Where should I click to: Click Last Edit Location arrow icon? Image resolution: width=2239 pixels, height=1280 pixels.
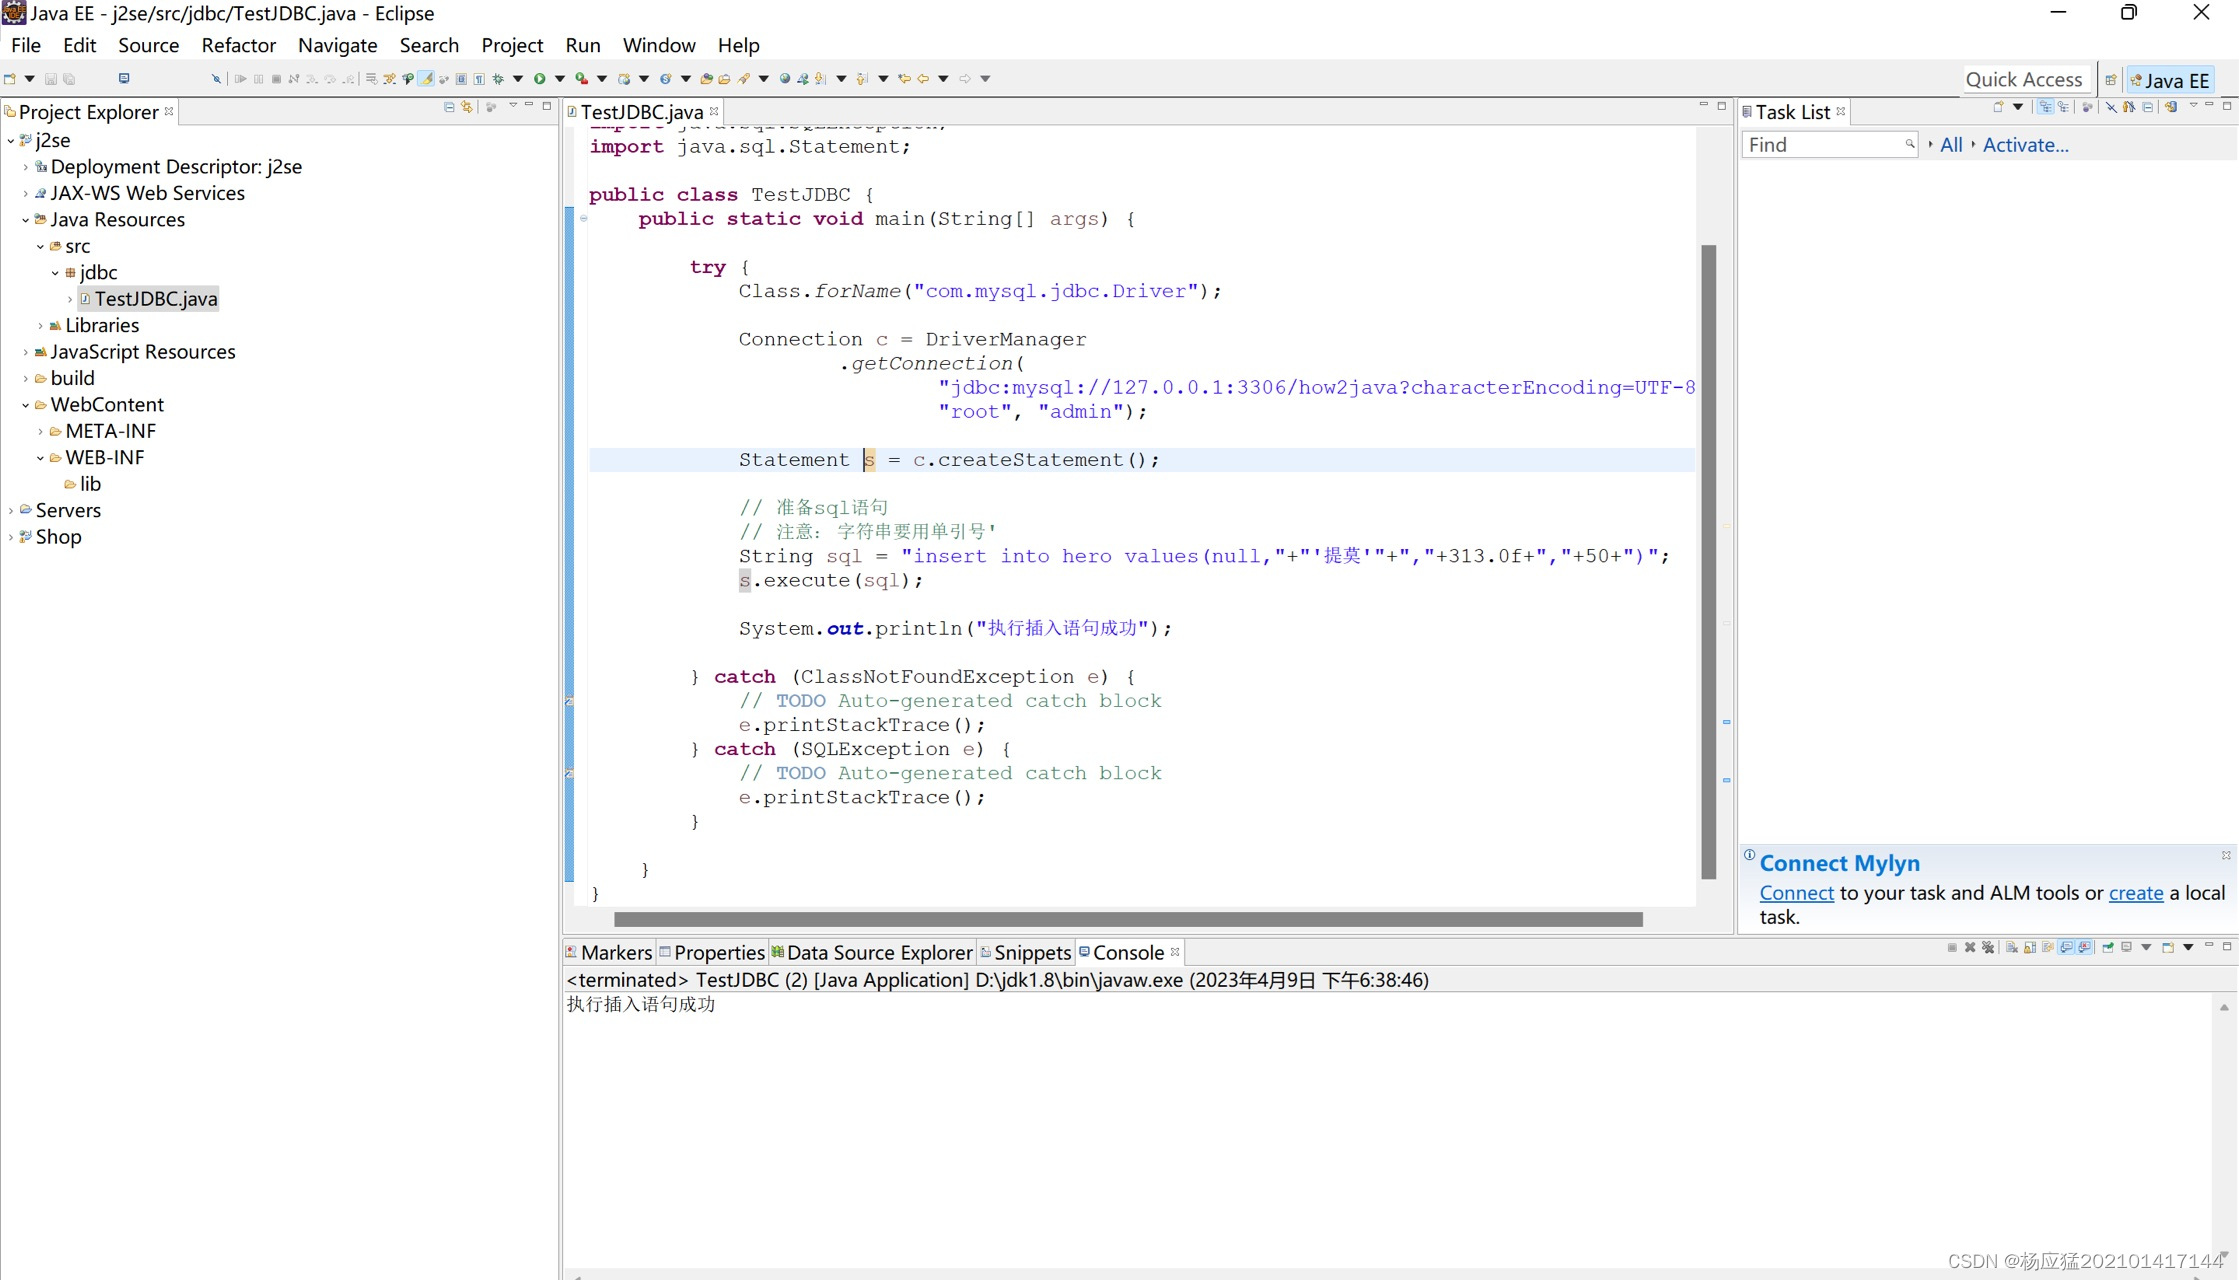point(904,79)
